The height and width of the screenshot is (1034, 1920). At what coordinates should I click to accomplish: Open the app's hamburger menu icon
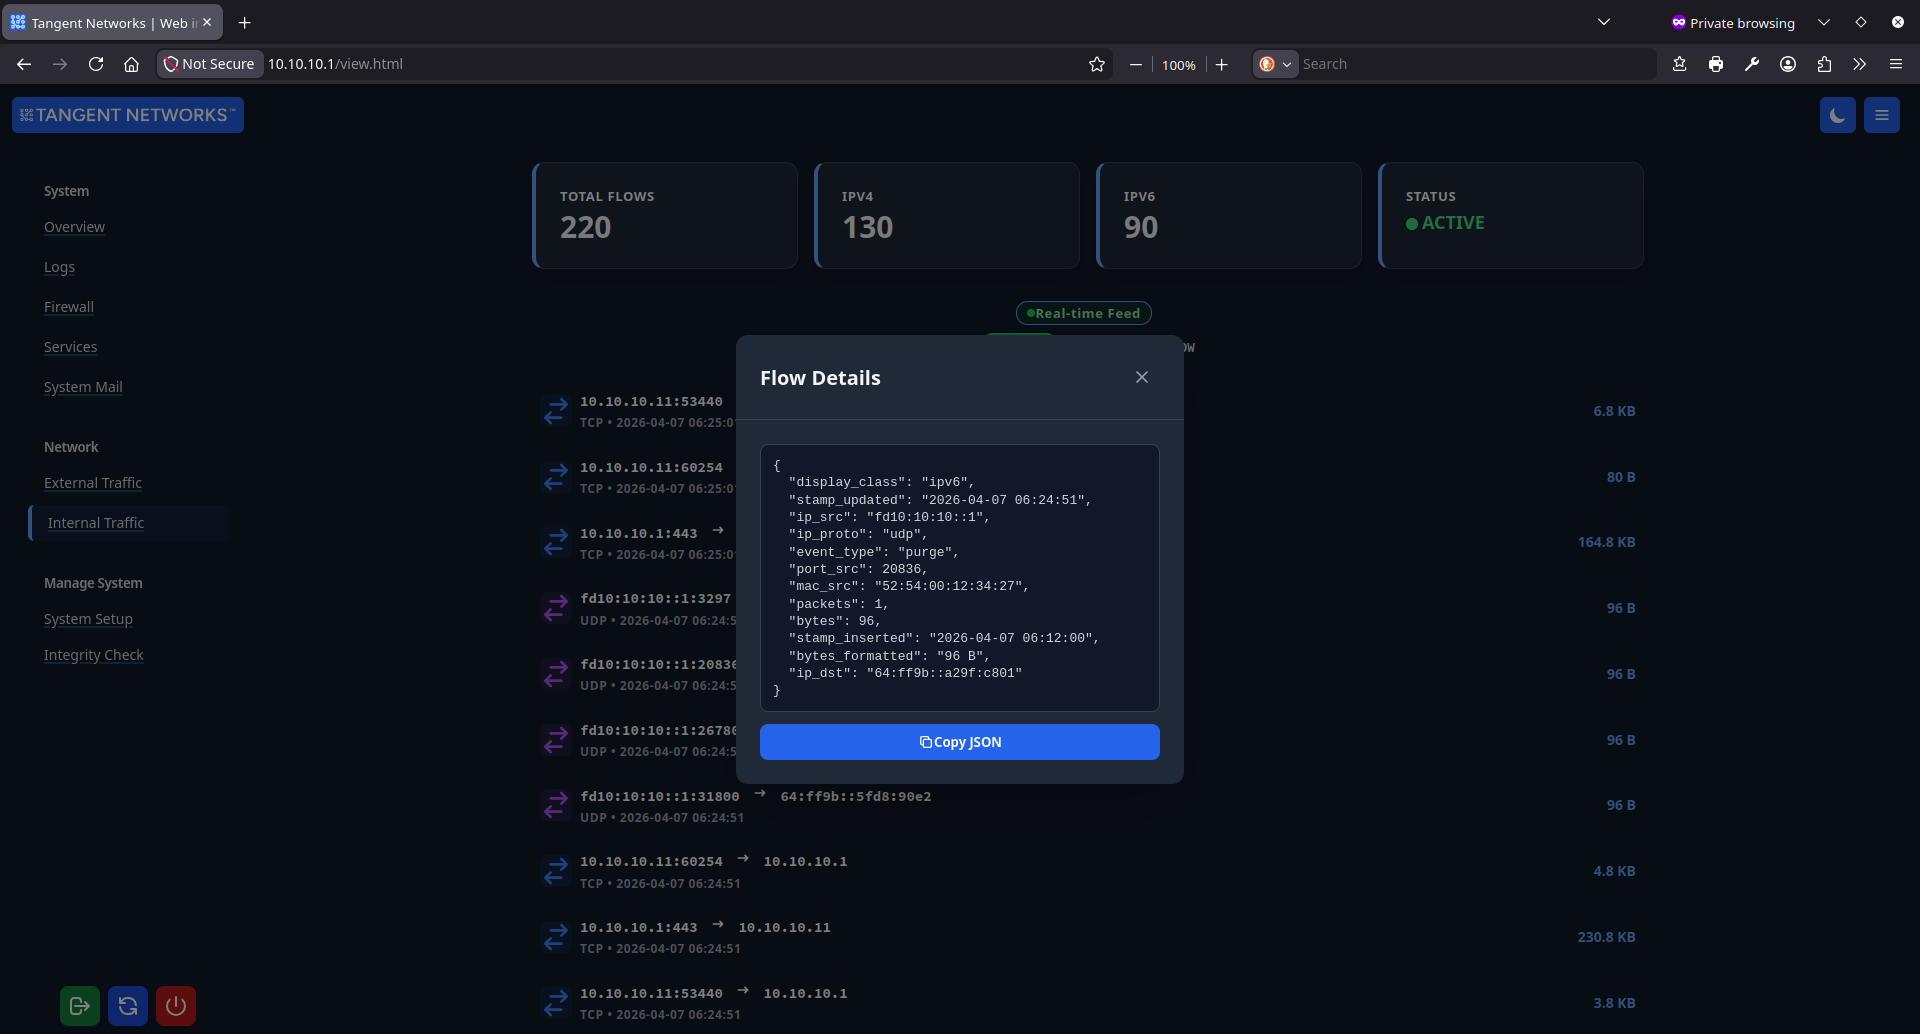coord(1881,114)
